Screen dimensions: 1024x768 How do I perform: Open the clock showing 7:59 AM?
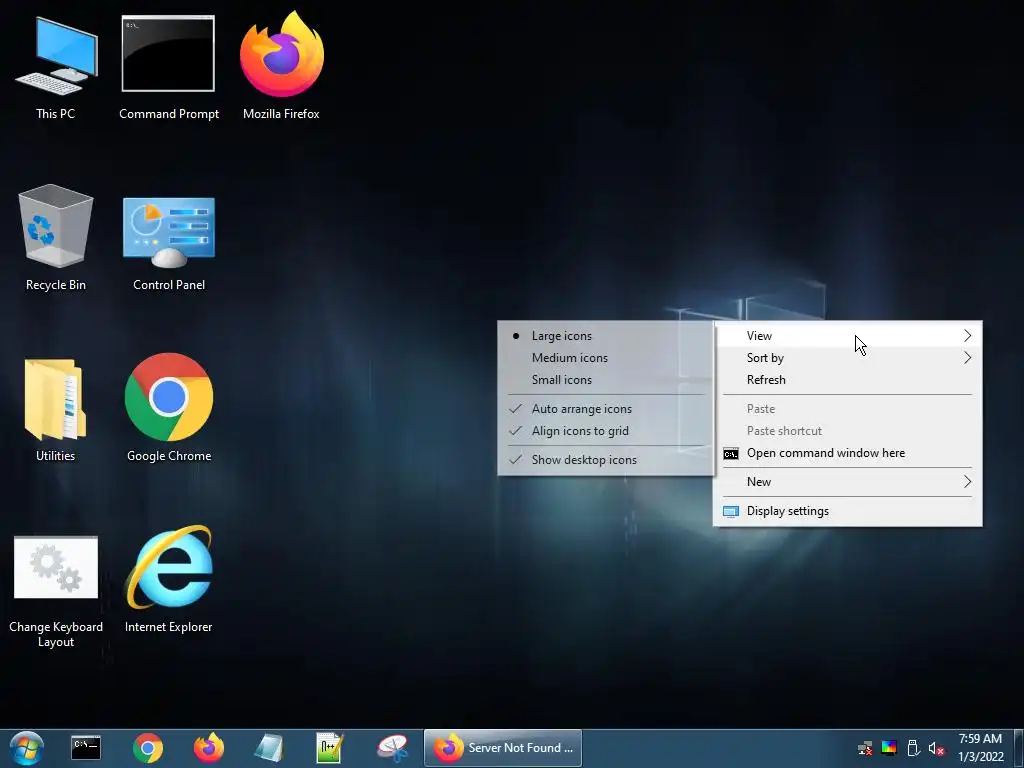click(x=980, y=748)
